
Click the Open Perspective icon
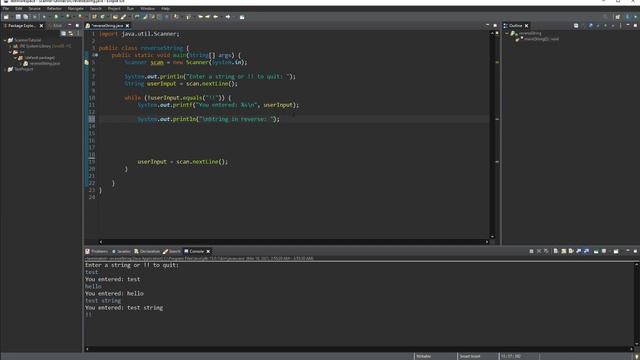pos(618,17)
